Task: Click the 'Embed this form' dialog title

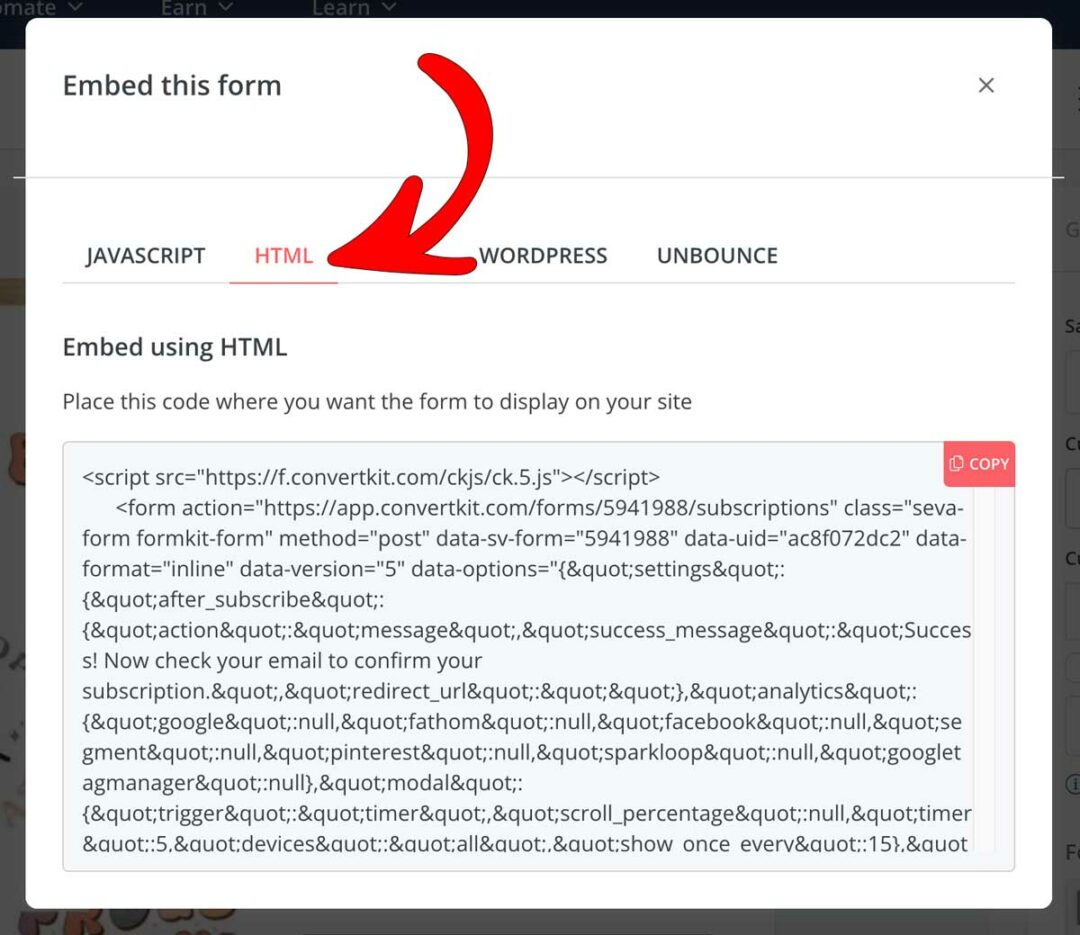Action: click(172, 86)
